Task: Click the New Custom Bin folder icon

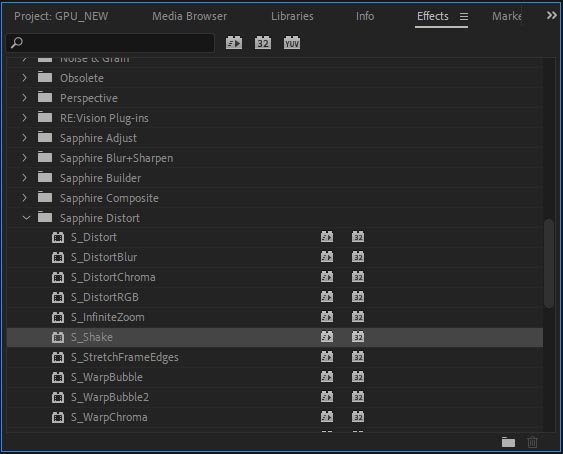Action: 508,442
